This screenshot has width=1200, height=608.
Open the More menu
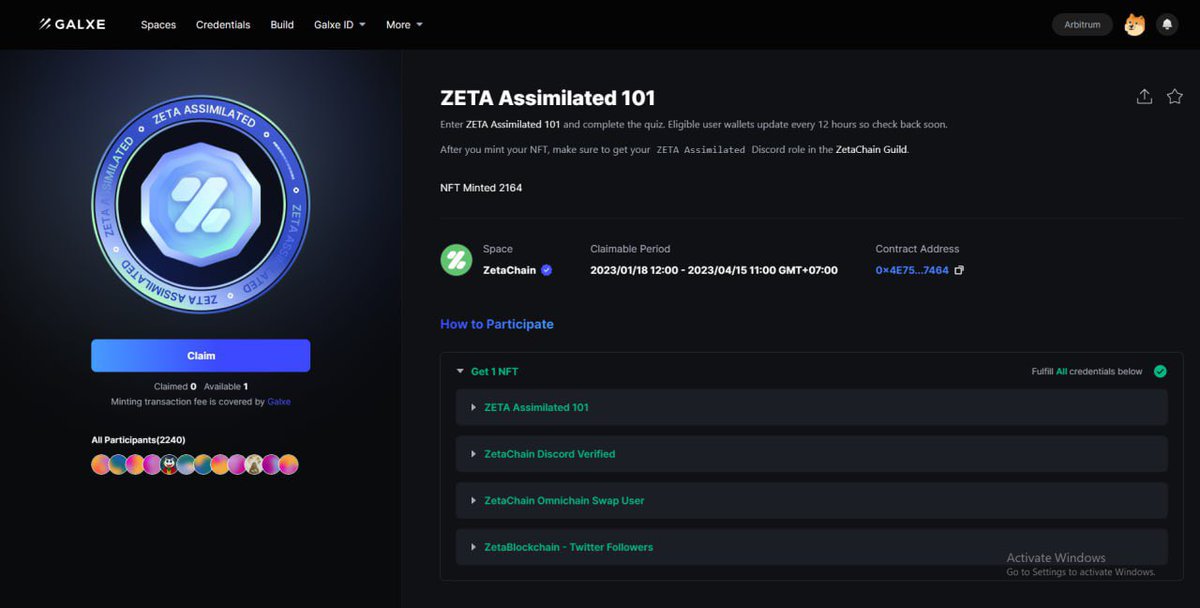coord(403,24)
